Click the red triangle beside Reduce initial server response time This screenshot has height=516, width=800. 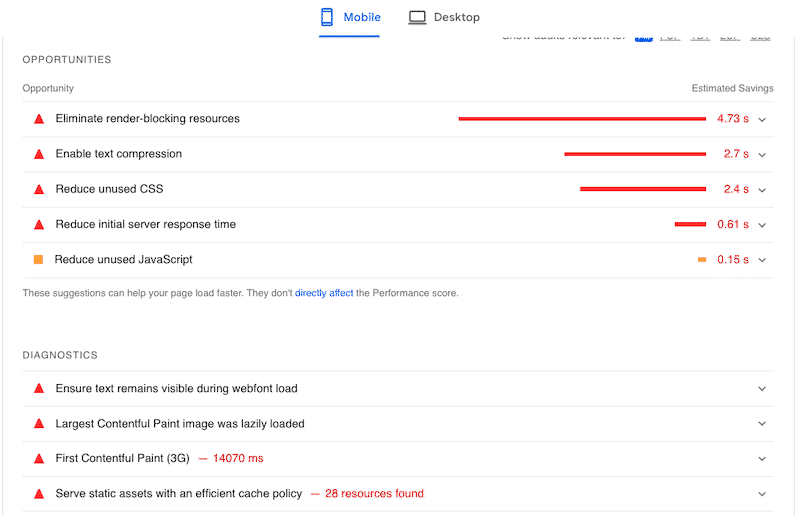click(39, 225)
